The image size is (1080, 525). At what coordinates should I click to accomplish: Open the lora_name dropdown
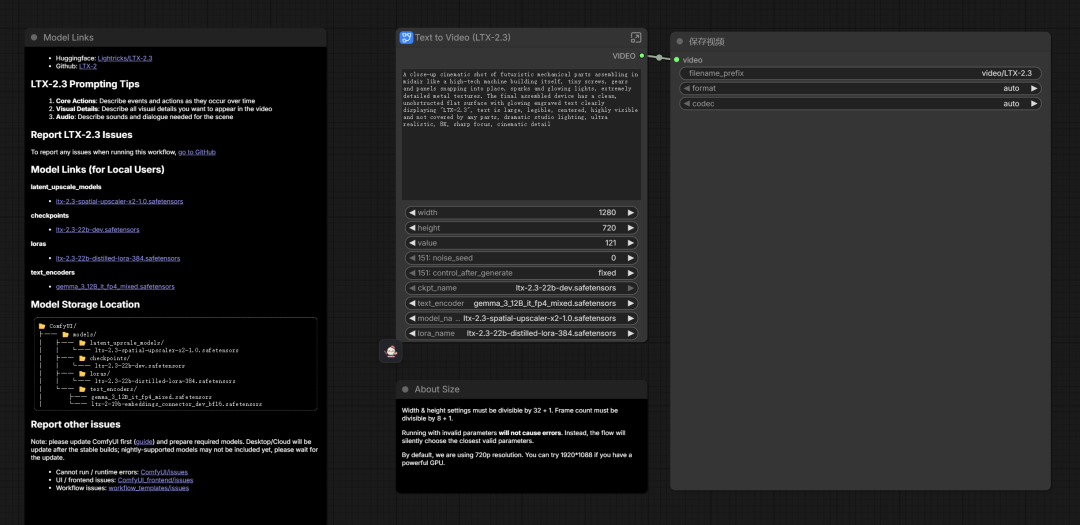(x=521, y=333)
